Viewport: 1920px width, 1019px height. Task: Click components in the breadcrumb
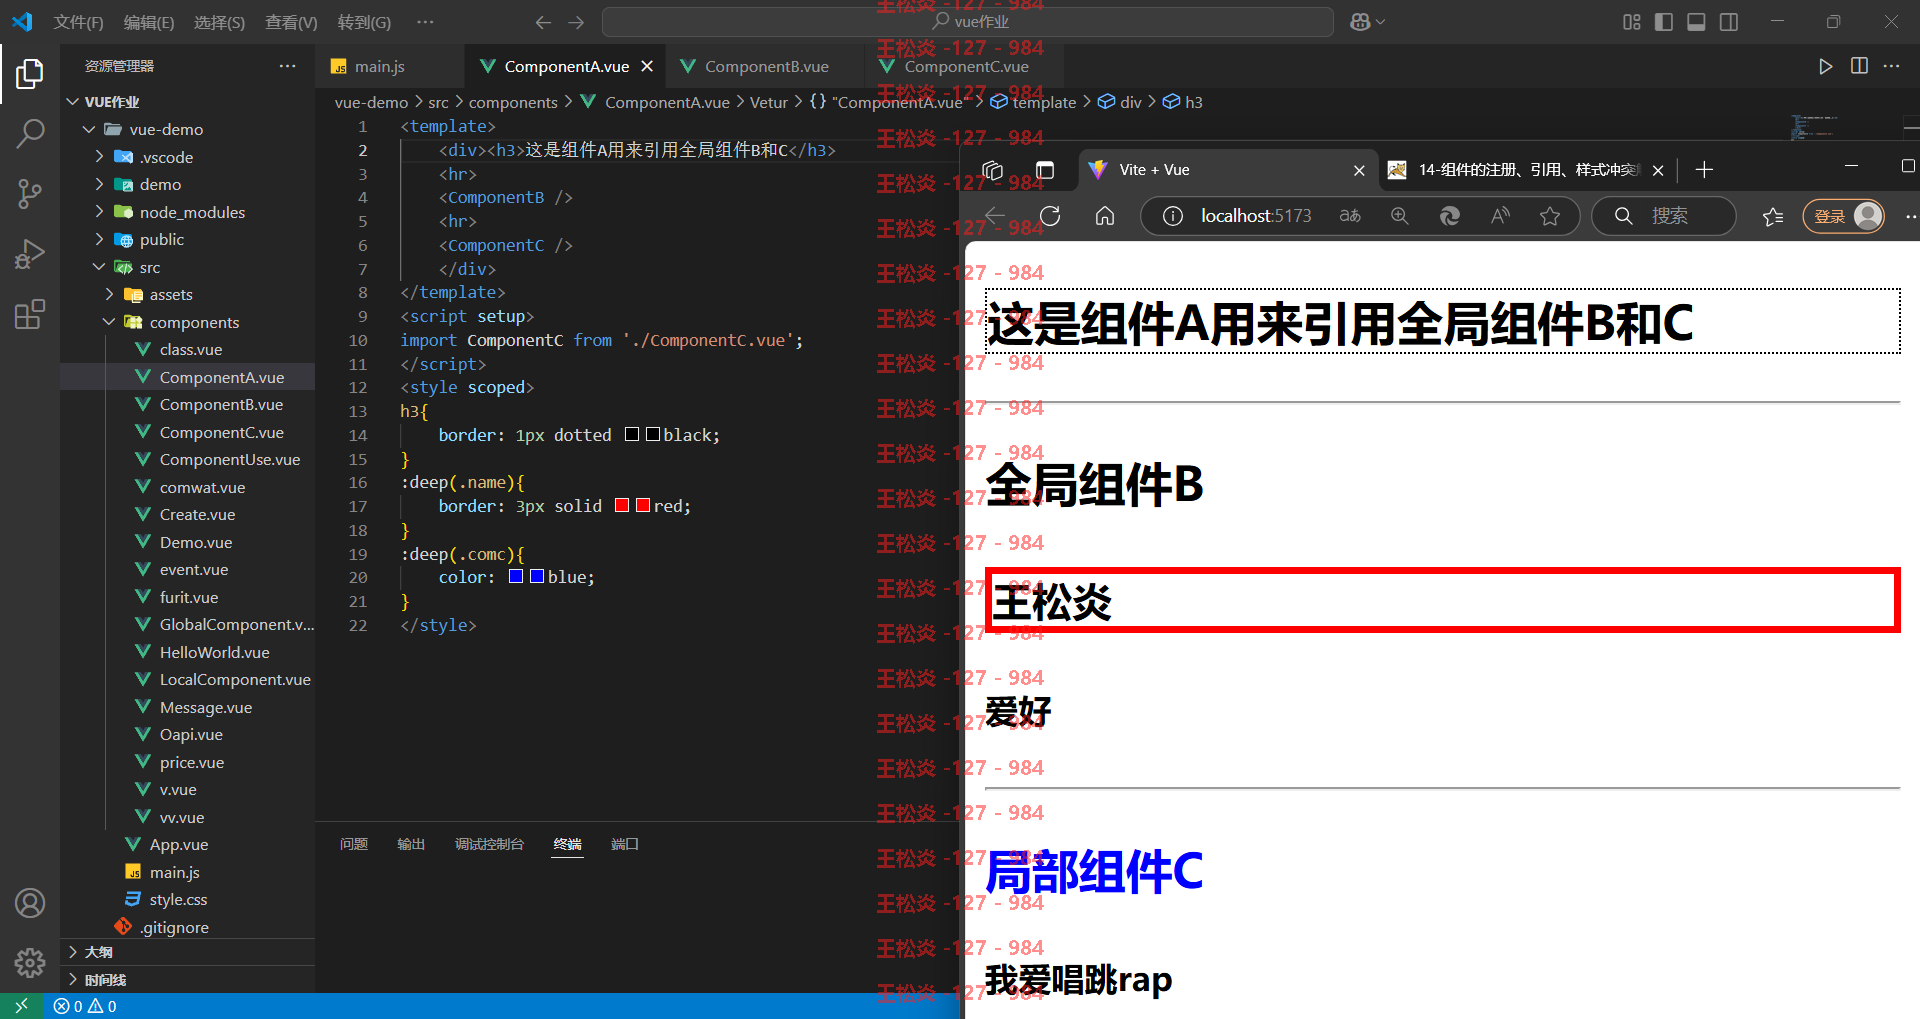(x=513, y=102)
